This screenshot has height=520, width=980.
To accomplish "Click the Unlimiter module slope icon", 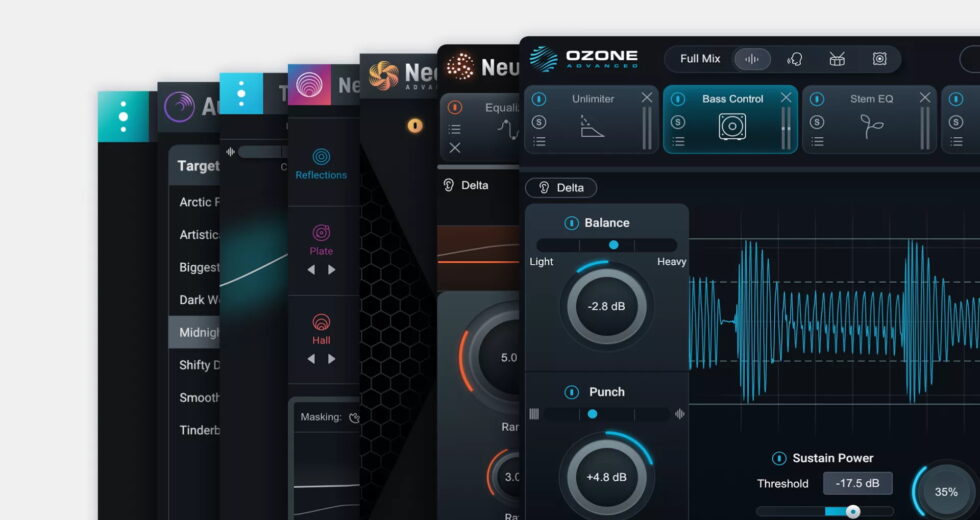I will pos(591,126).
